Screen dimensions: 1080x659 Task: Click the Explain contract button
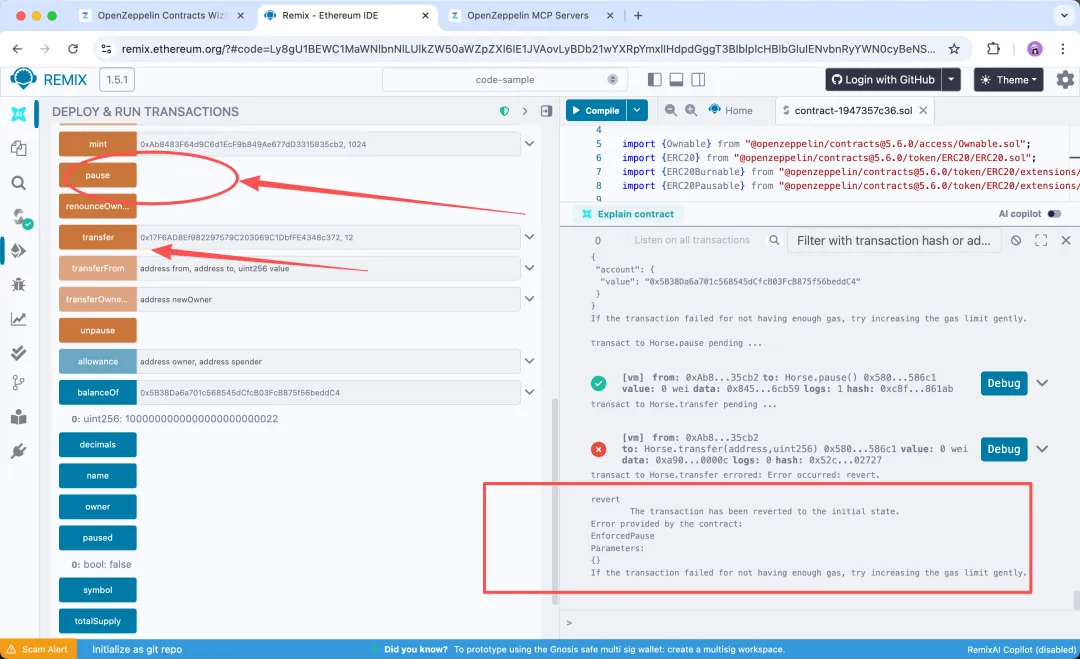[x=628, y=213]
